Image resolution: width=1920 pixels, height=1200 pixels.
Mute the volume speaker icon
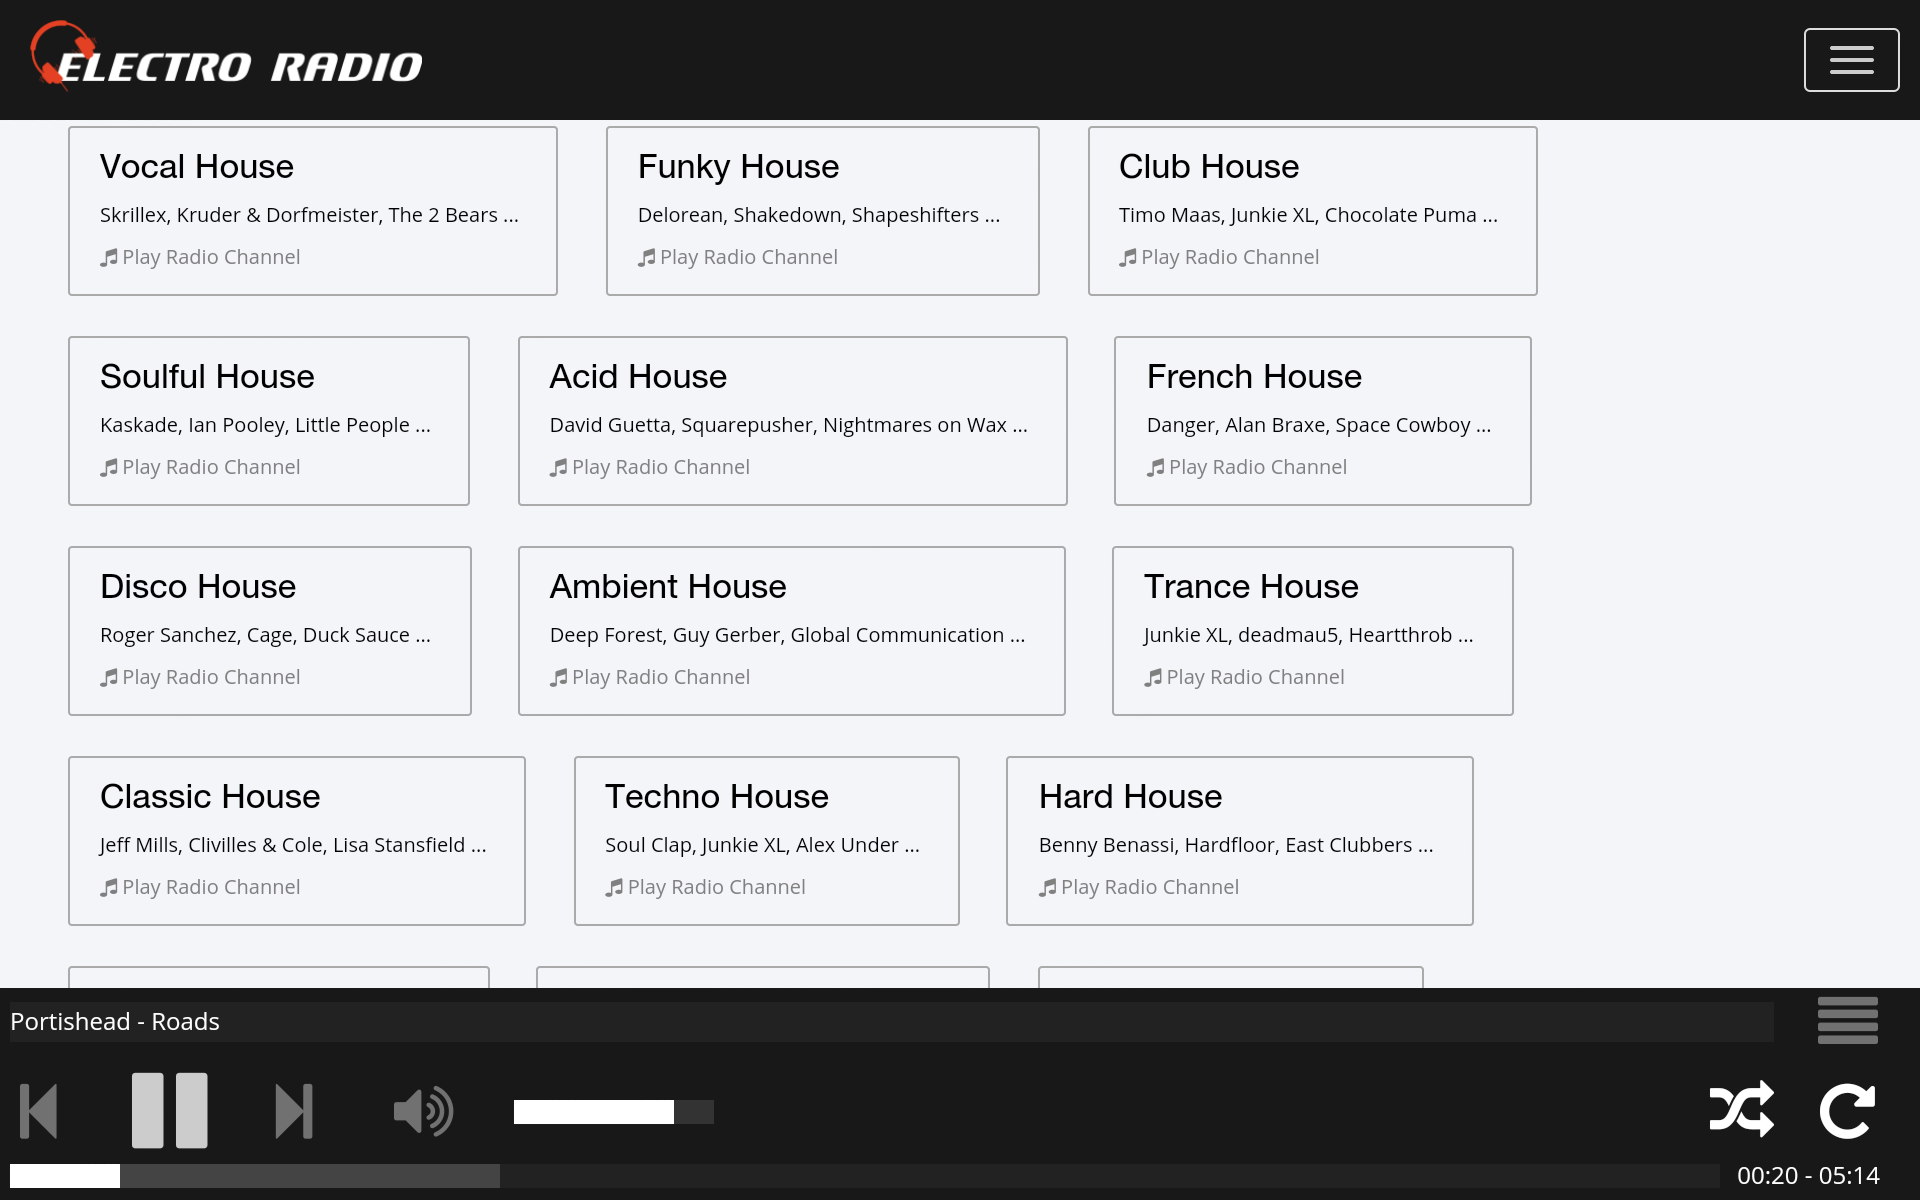click(x=424, y=1111)
